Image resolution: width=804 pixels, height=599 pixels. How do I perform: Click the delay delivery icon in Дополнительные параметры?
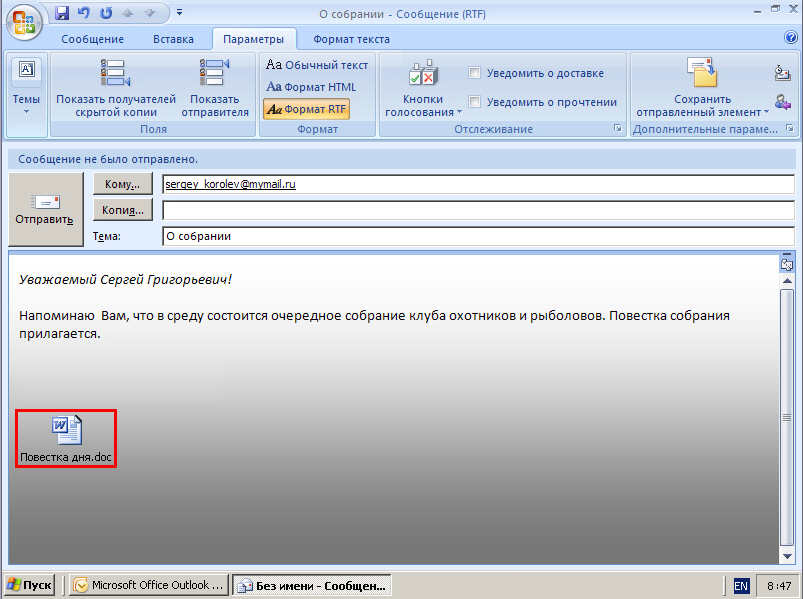pyautogui.click(x=782, y=73)
